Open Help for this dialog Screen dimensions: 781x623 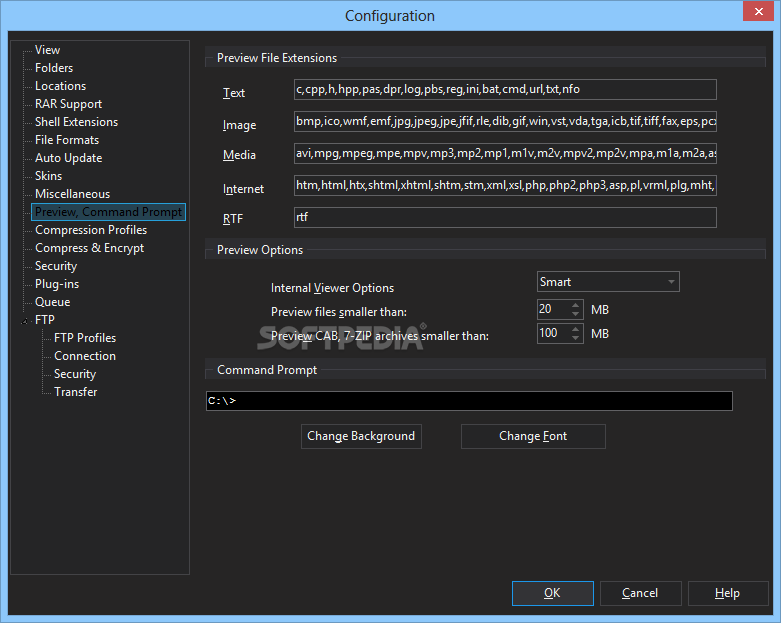click(728, 593)
